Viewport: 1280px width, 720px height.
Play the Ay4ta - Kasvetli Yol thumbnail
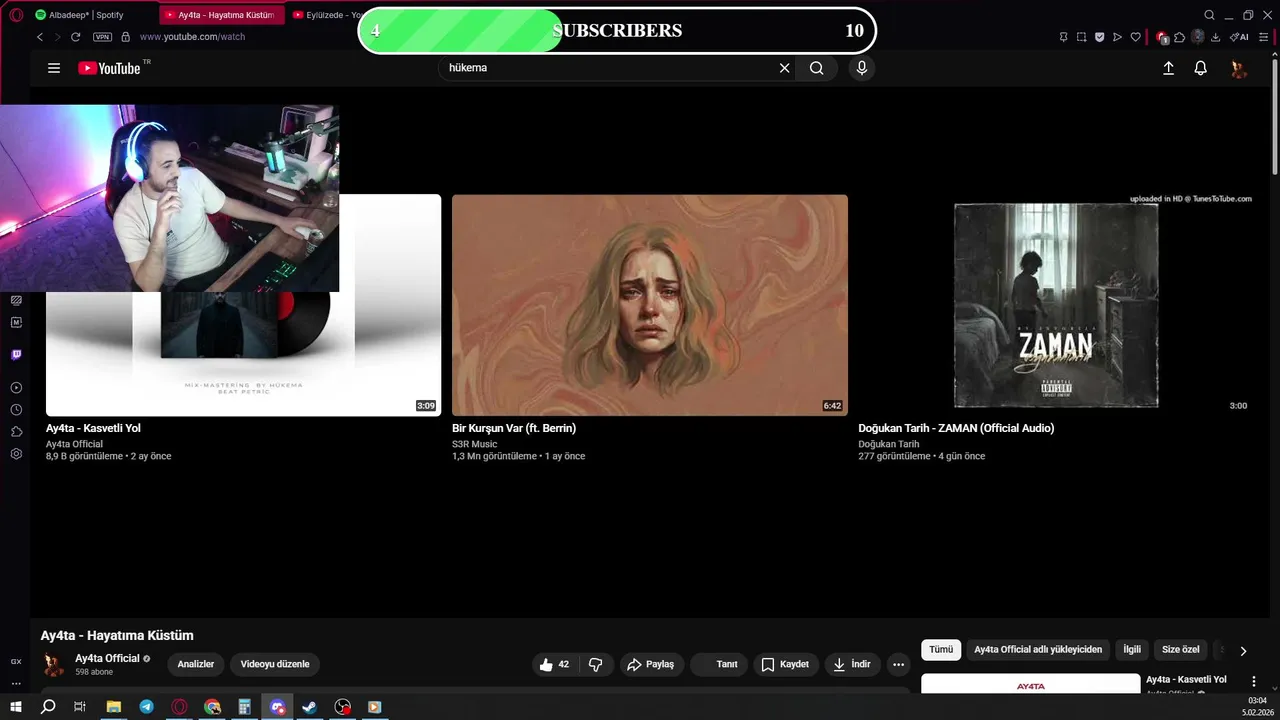click(243, 305)
